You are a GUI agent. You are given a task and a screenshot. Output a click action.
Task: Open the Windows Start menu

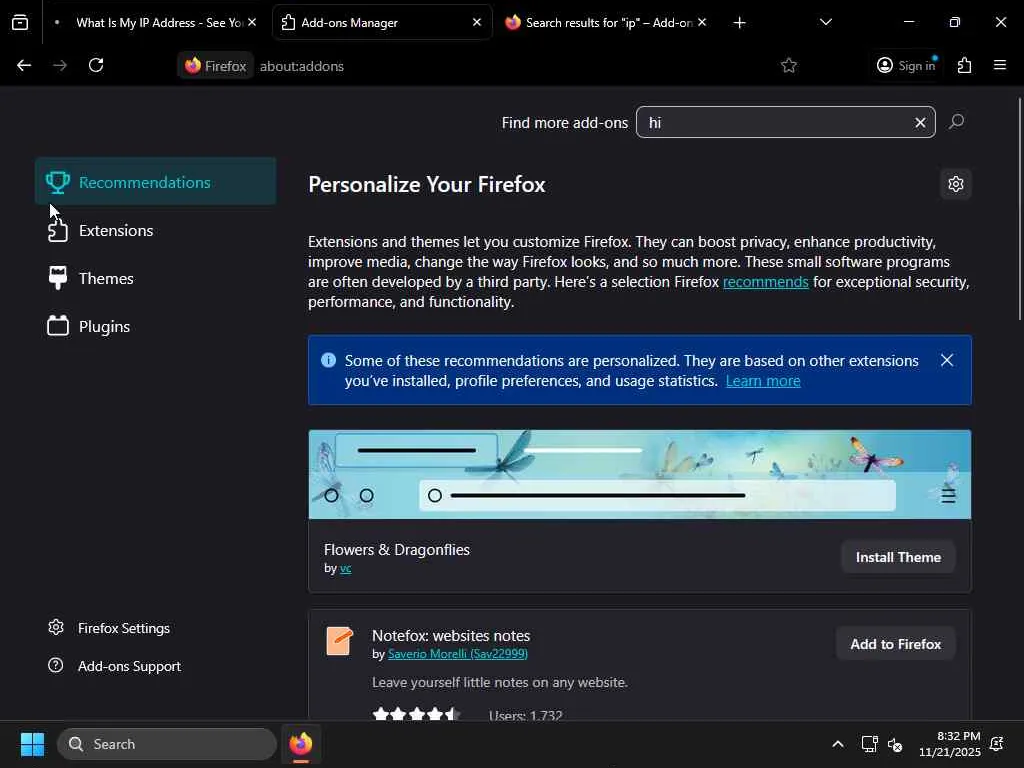pos(32,744)
